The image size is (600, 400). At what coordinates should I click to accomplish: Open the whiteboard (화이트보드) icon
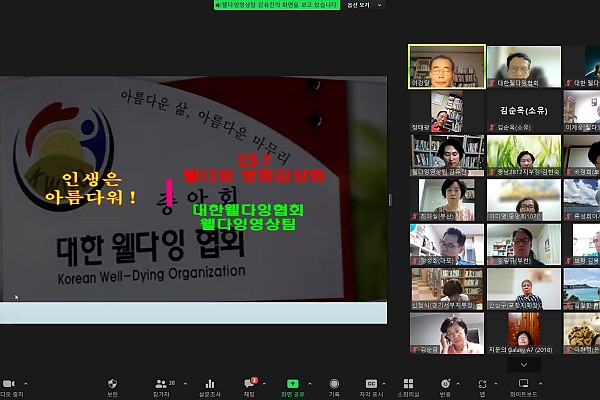[523, 384]
